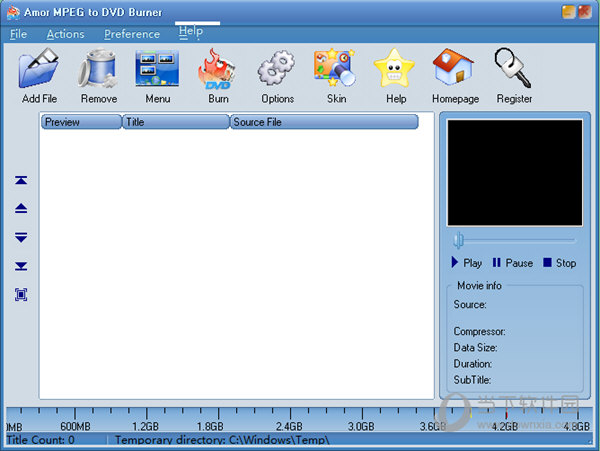Click the select all square icon
This screenshot has height=451, width=600.
(21, 295)
